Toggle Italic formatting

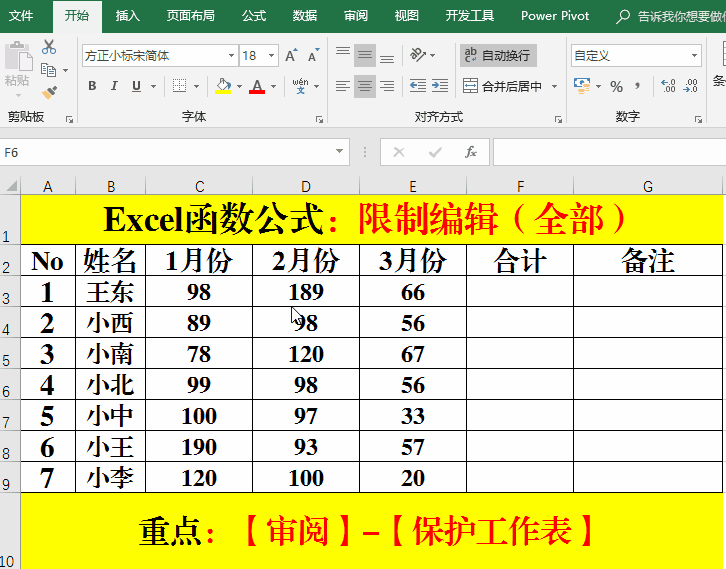pyautogui.click(x=114, y=86)
